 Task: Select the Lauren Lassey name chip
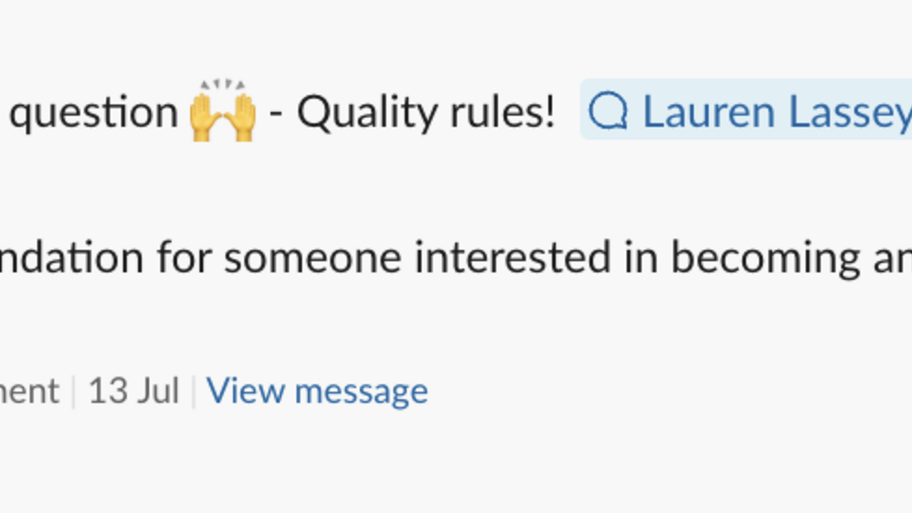coord(746,109)
